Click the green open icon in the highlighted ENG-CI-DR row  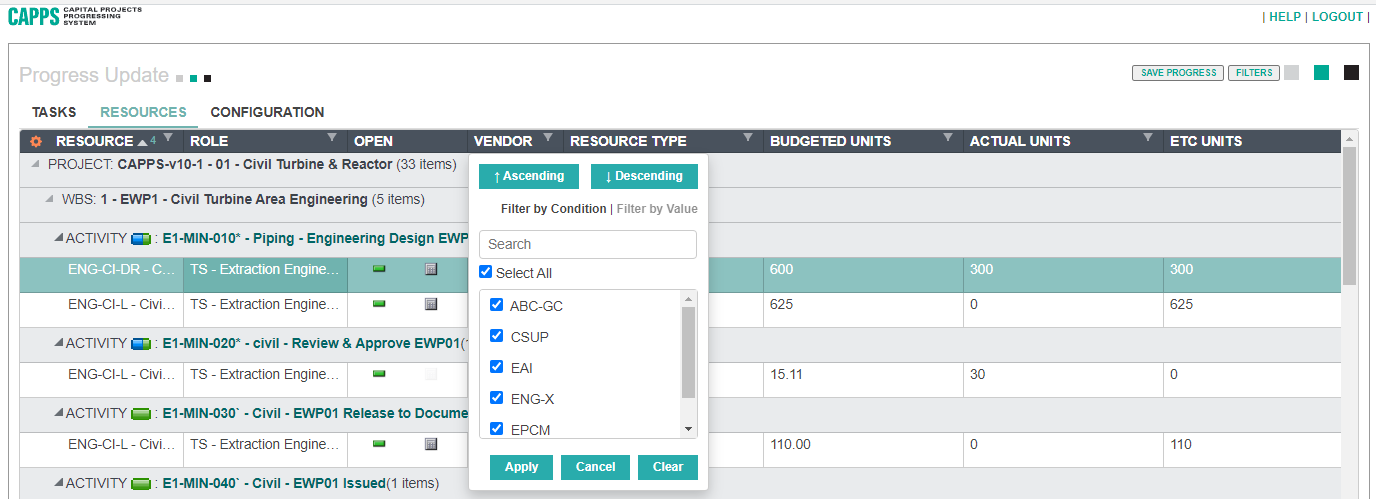tap(379, 269)
